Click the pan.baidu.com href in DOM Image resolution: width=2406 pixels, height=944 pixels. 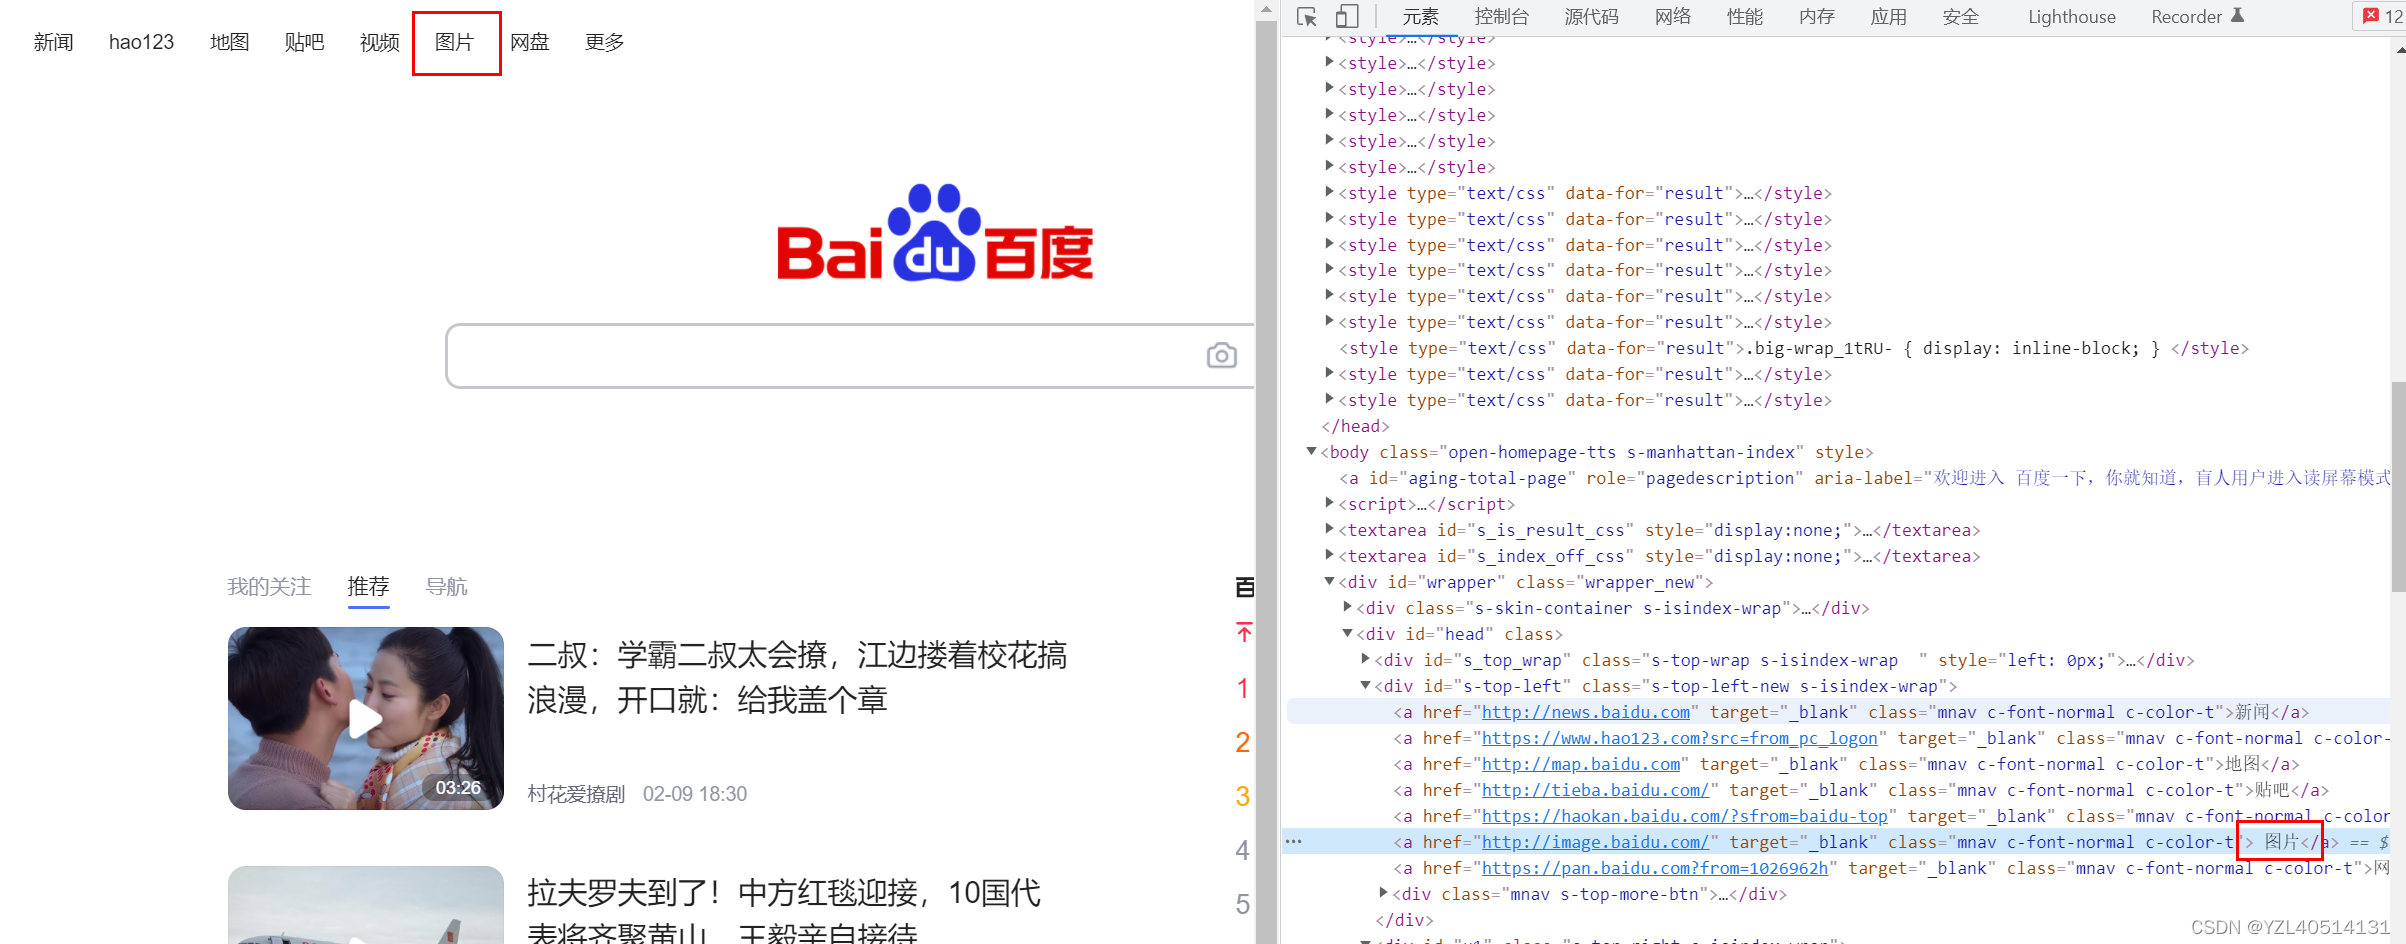click(x=1654, y=868)
